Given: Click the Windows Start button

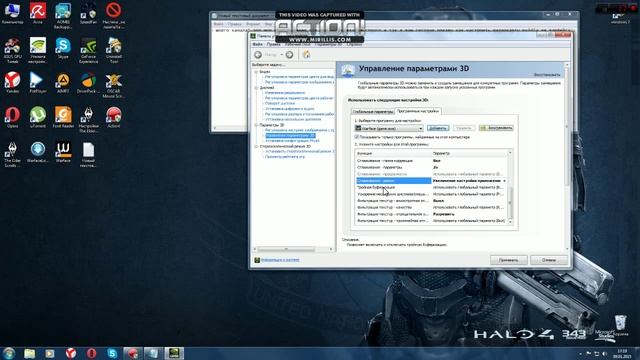Looking at the screenshot, I should click(9, 353).
